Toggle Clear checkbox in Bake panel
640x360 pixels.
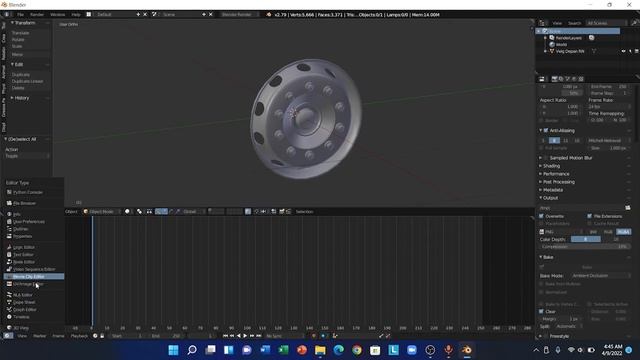542,312
